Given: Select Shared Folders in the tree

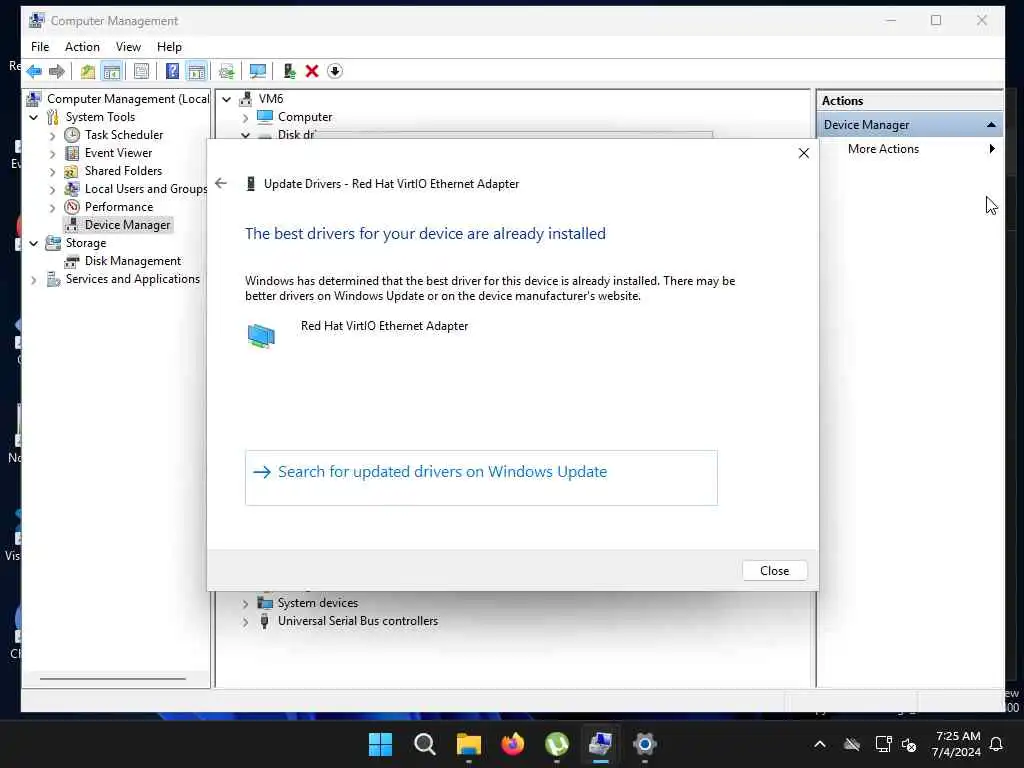Looking at the screenshot, I should pos(123,170).
